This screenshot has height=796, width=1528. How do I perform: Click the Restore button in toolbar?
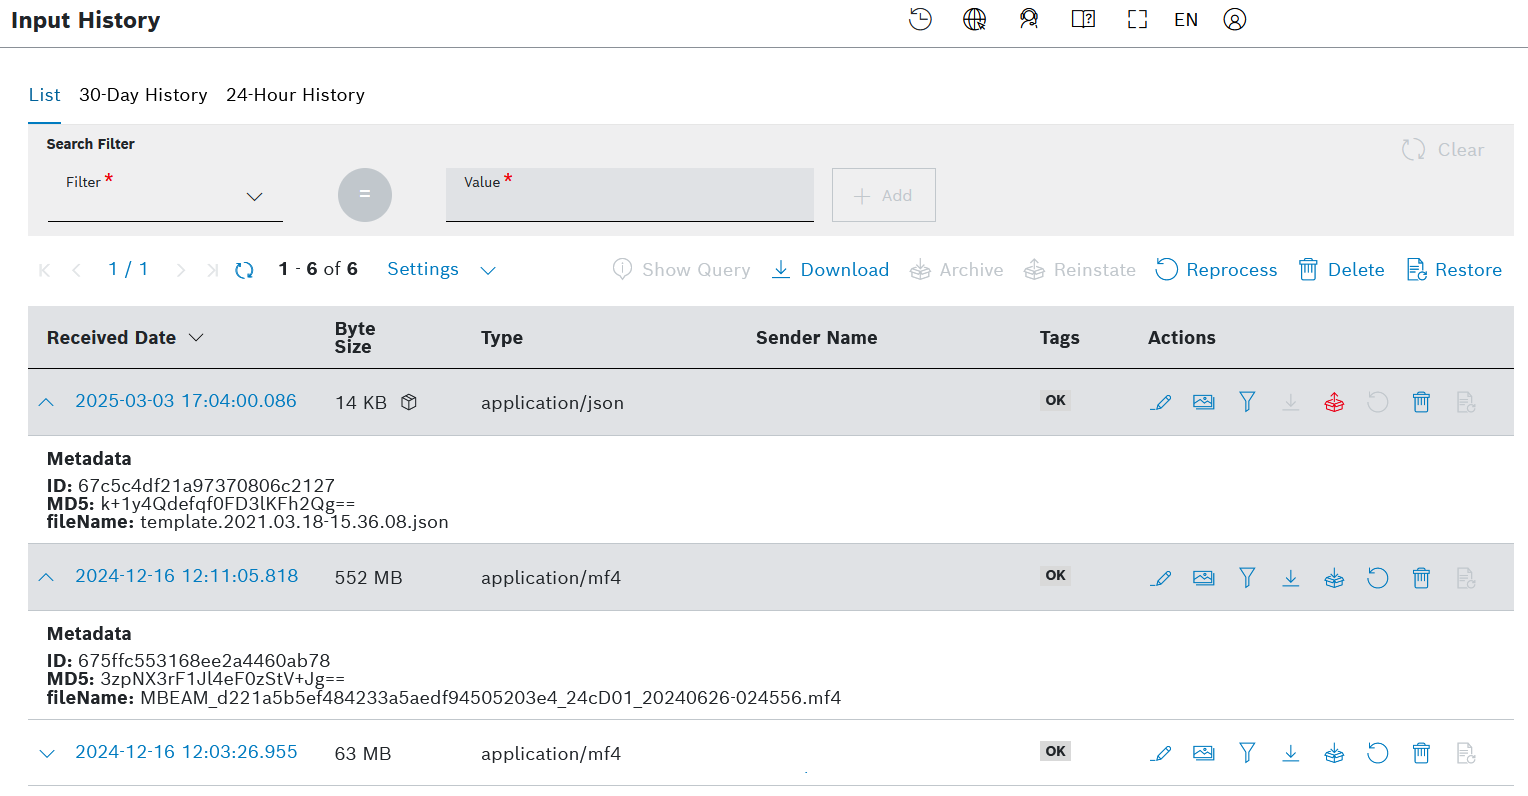[1454, 270]
